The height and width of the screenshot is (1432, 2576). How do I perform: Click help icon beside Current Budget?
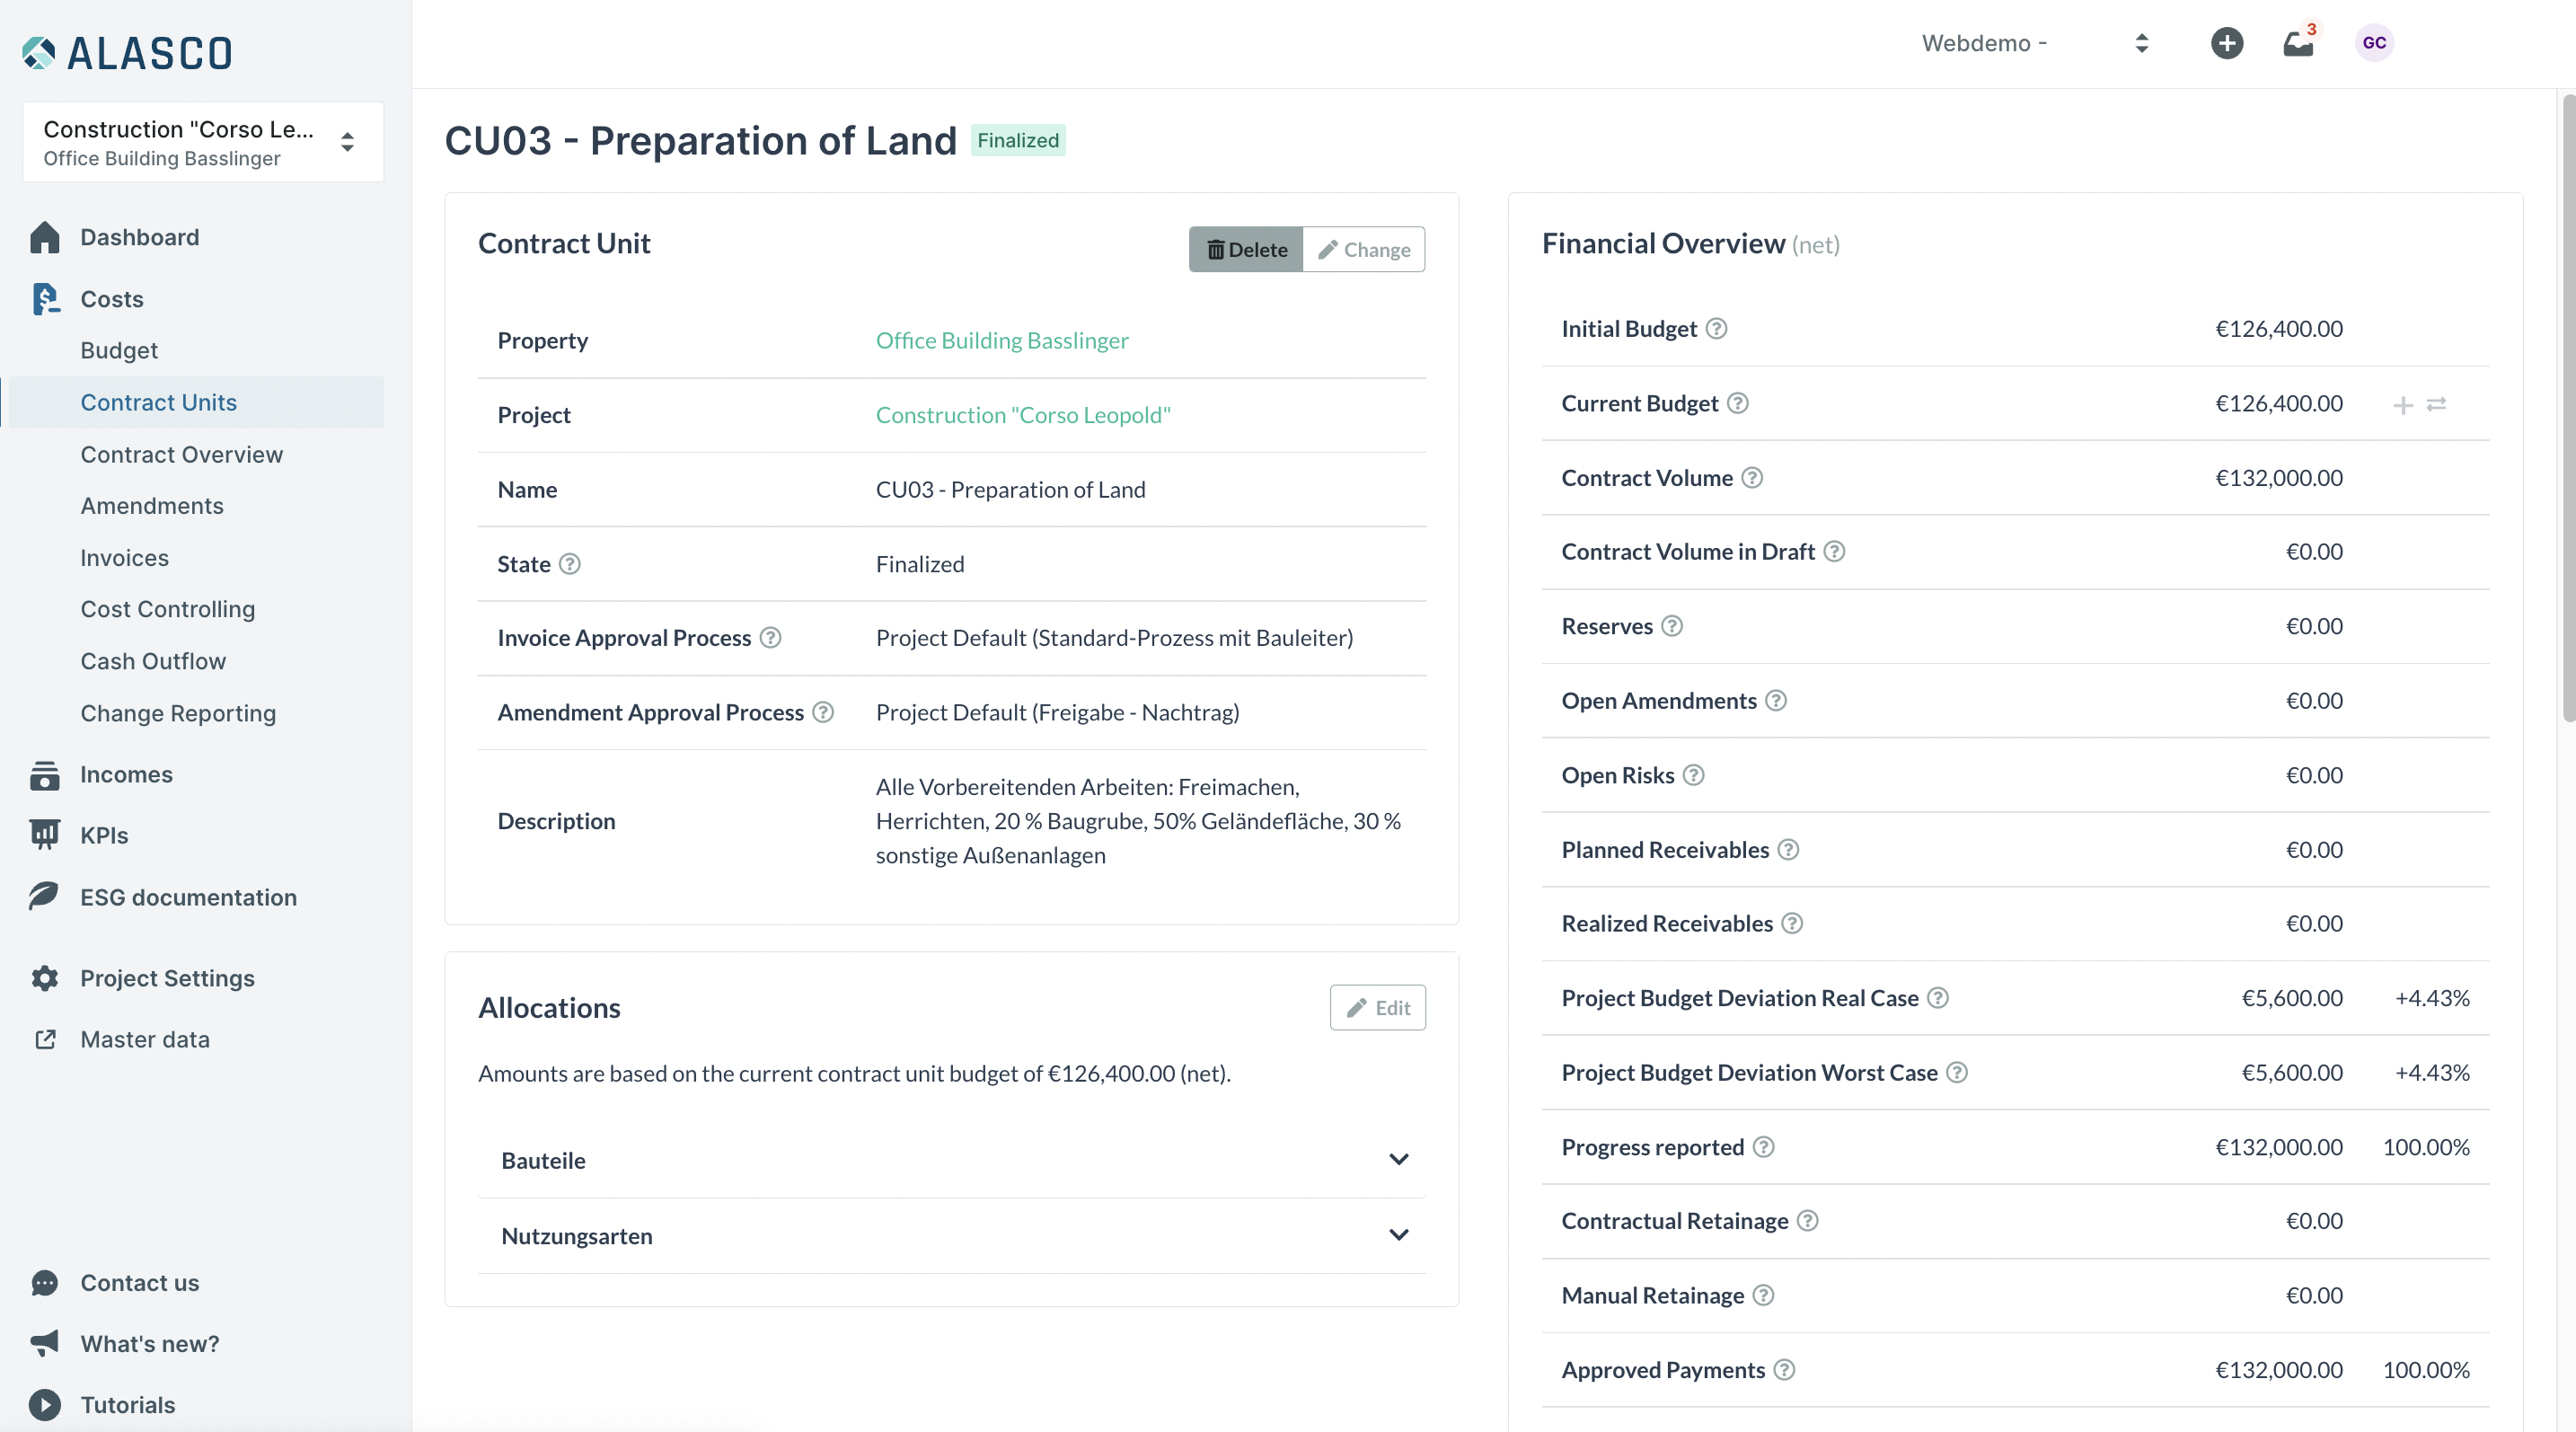pos(1738,403)
